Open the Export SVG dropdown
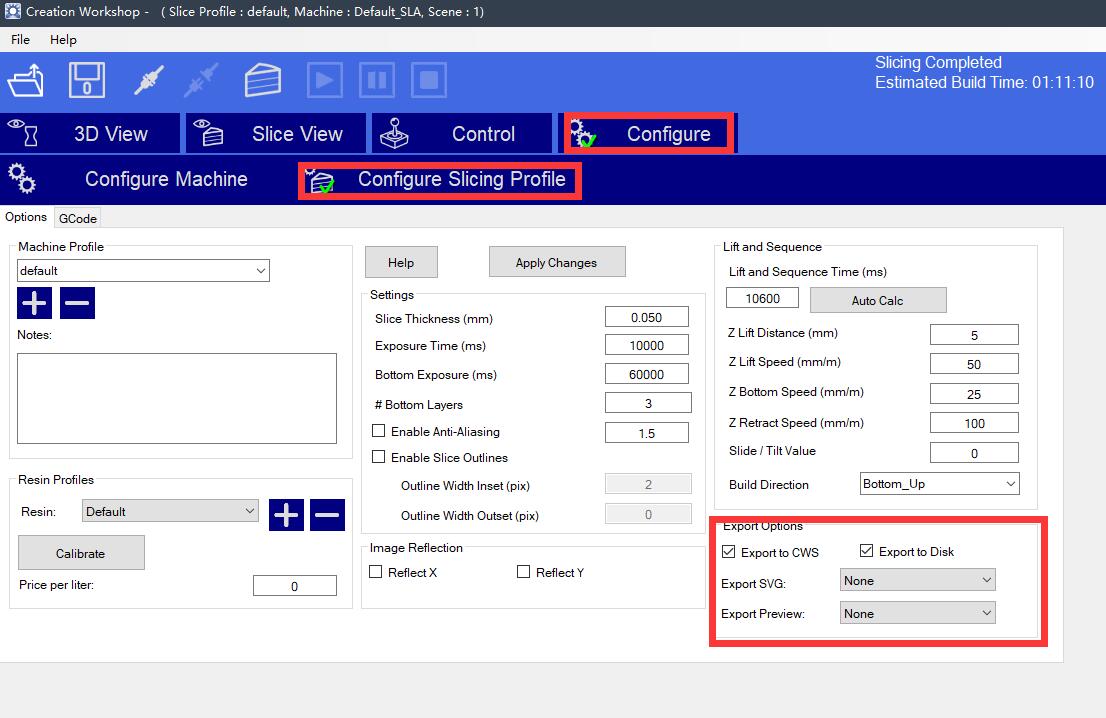 pyautogui.click(x=917, y=580)
